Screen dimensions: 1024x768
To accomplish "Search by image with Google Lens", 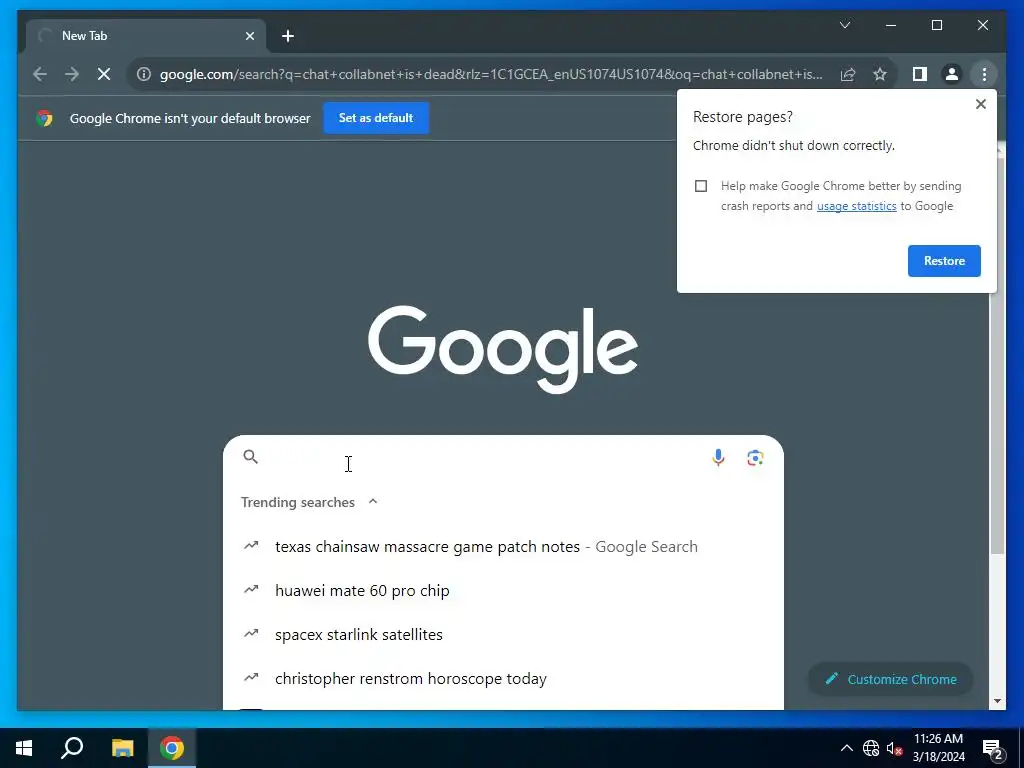I will (755, 458).
